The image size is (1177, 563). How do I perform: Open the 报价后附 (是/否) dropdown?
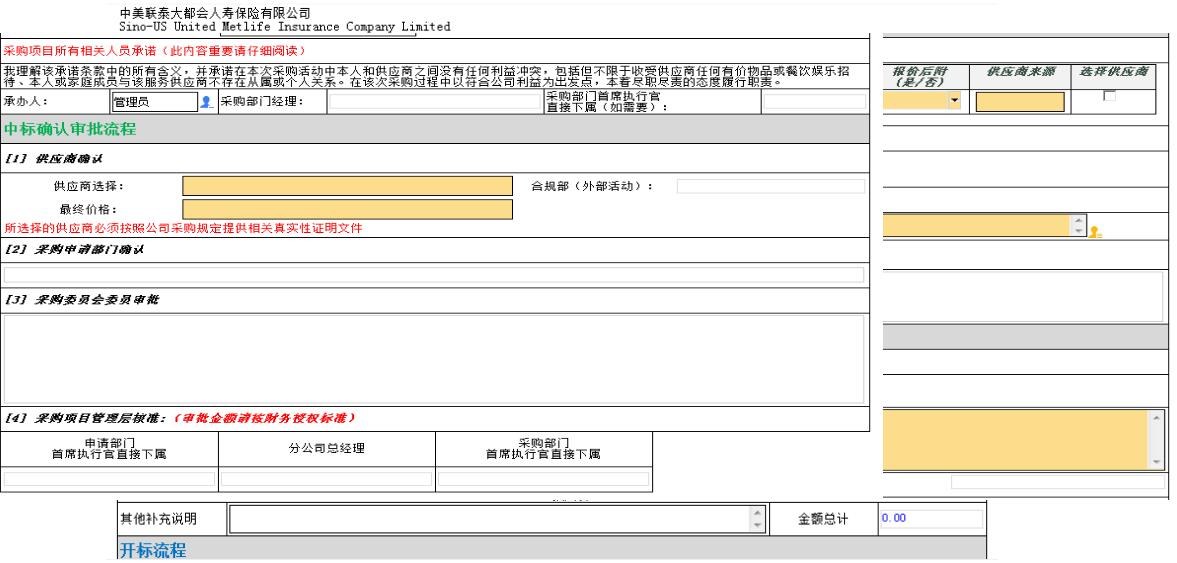(954, 101)
